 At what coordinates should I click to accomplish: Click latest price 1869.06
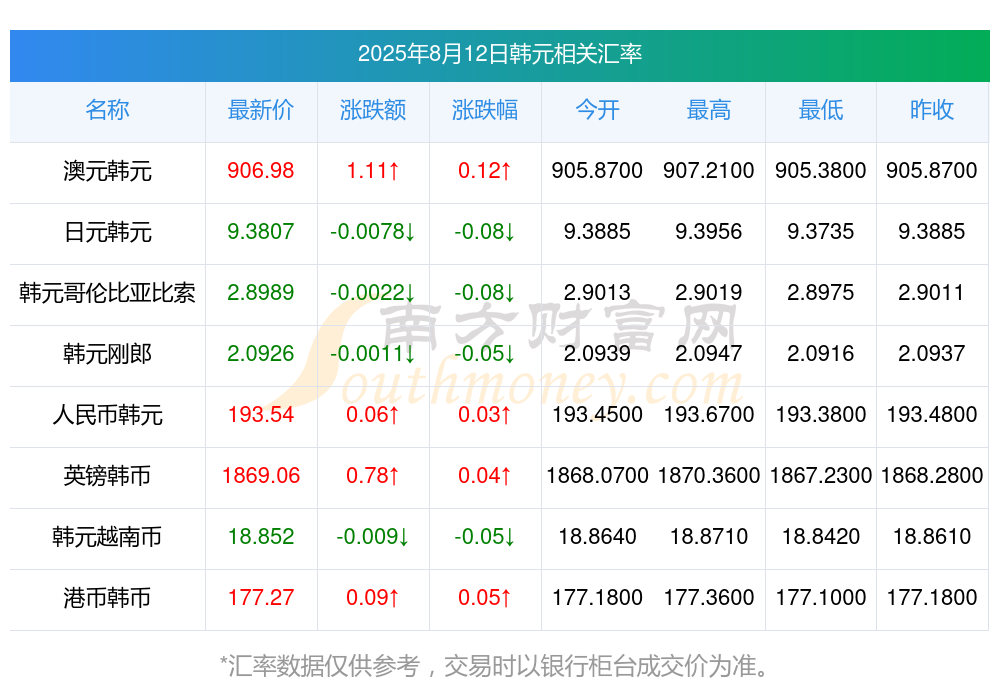point(261,476)
